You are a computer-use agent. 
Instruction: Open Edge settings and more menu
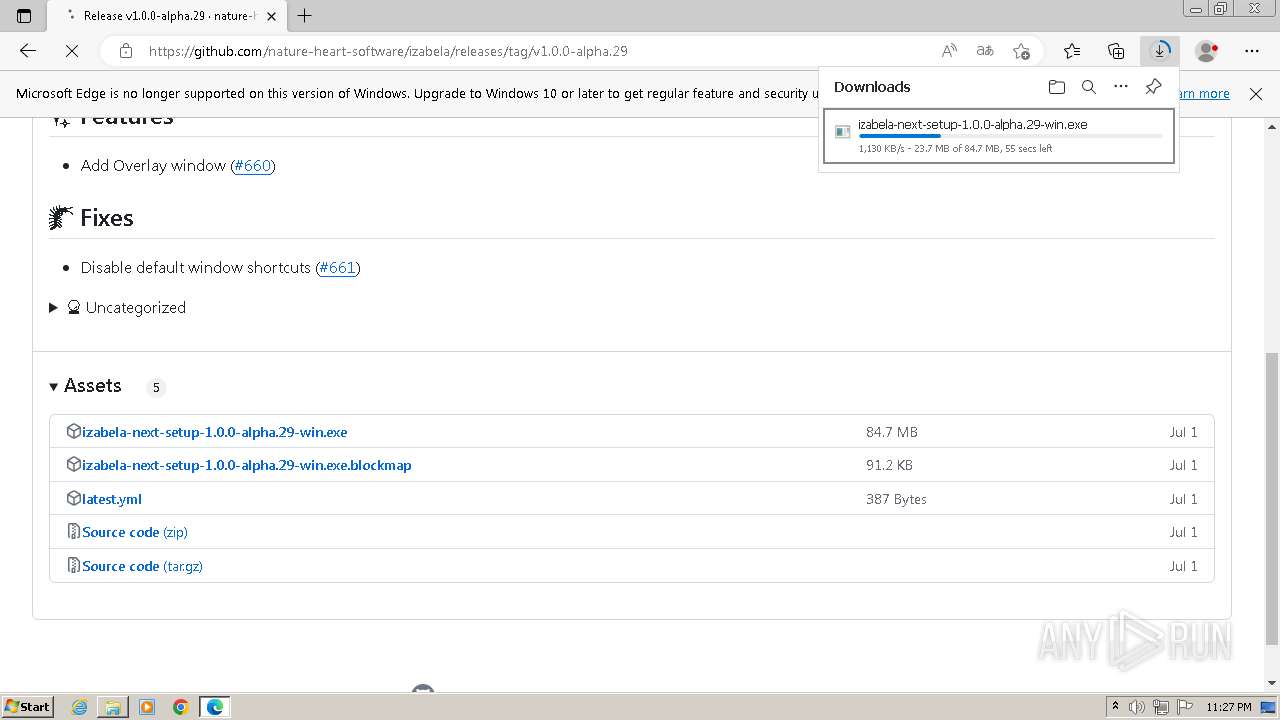(1252, 51)
